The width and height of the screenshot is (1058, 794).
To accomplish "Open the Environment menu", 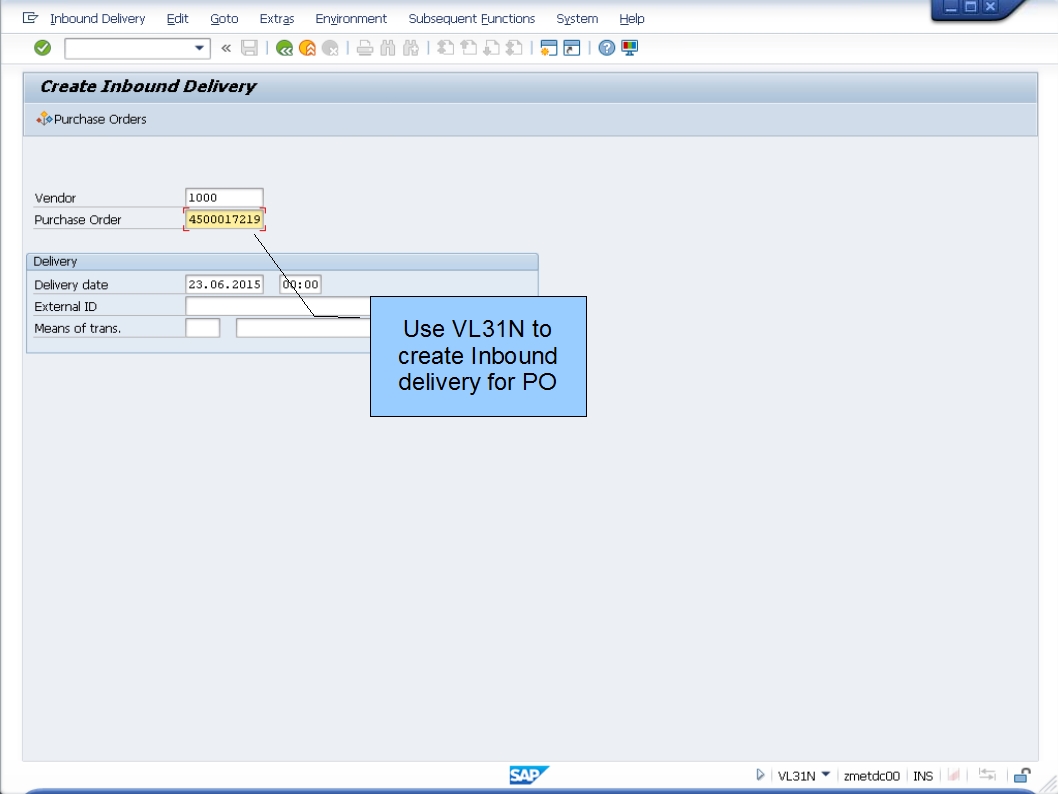I will [351, 18].
